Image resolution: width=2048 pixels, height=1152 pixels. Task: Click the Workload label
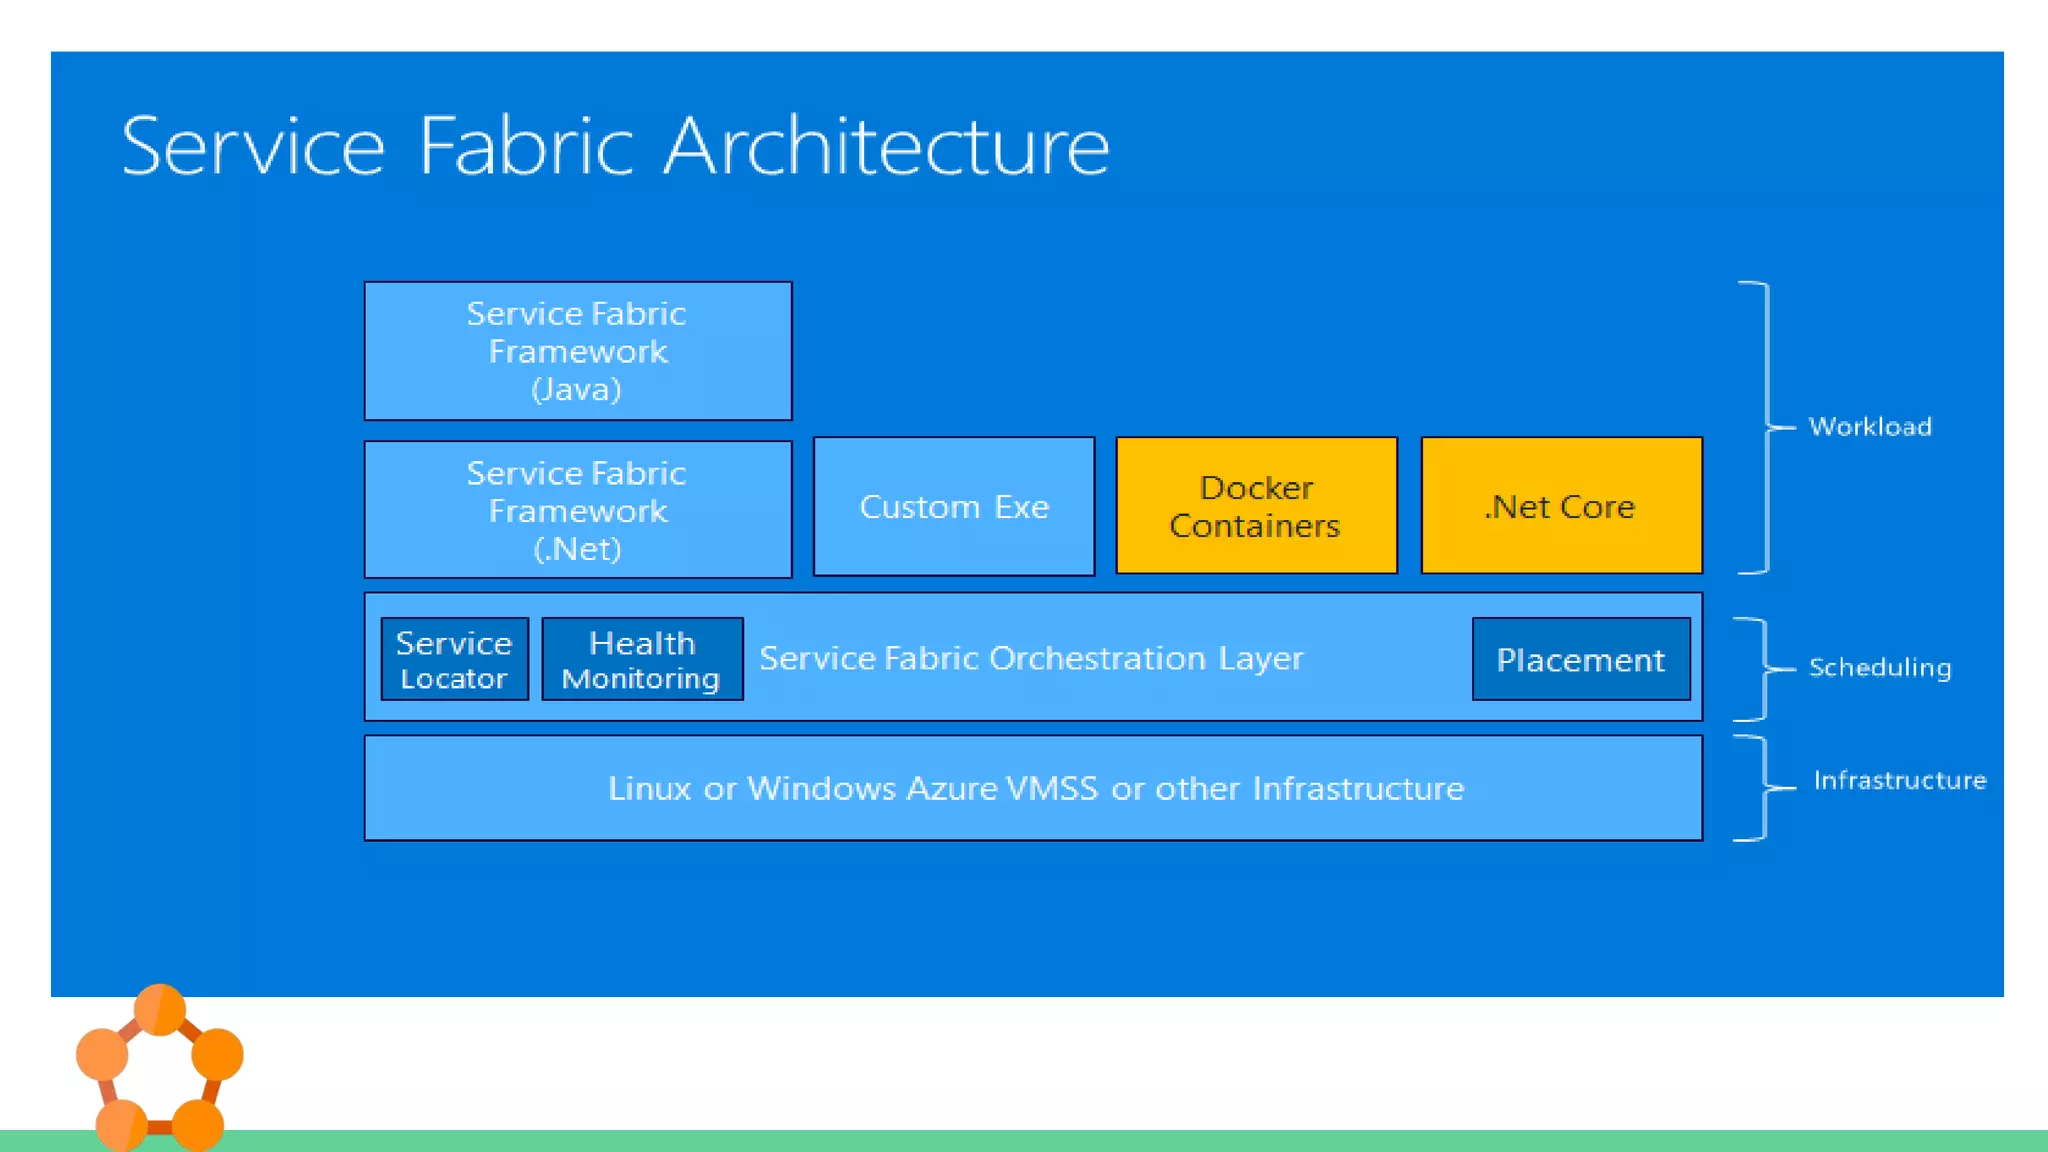point(1870,427)
